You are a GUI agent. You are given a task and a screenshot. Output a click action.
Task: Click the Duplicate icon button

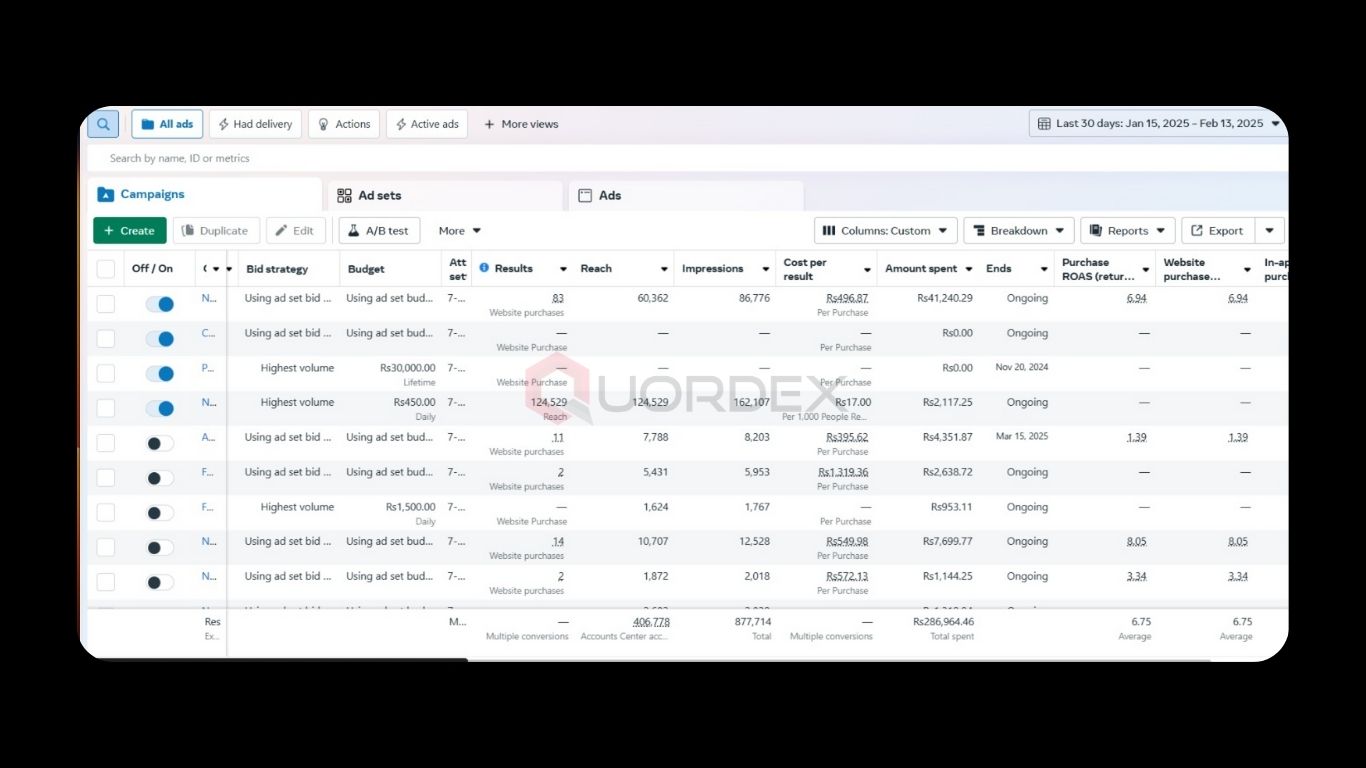[x=216, y=231]
